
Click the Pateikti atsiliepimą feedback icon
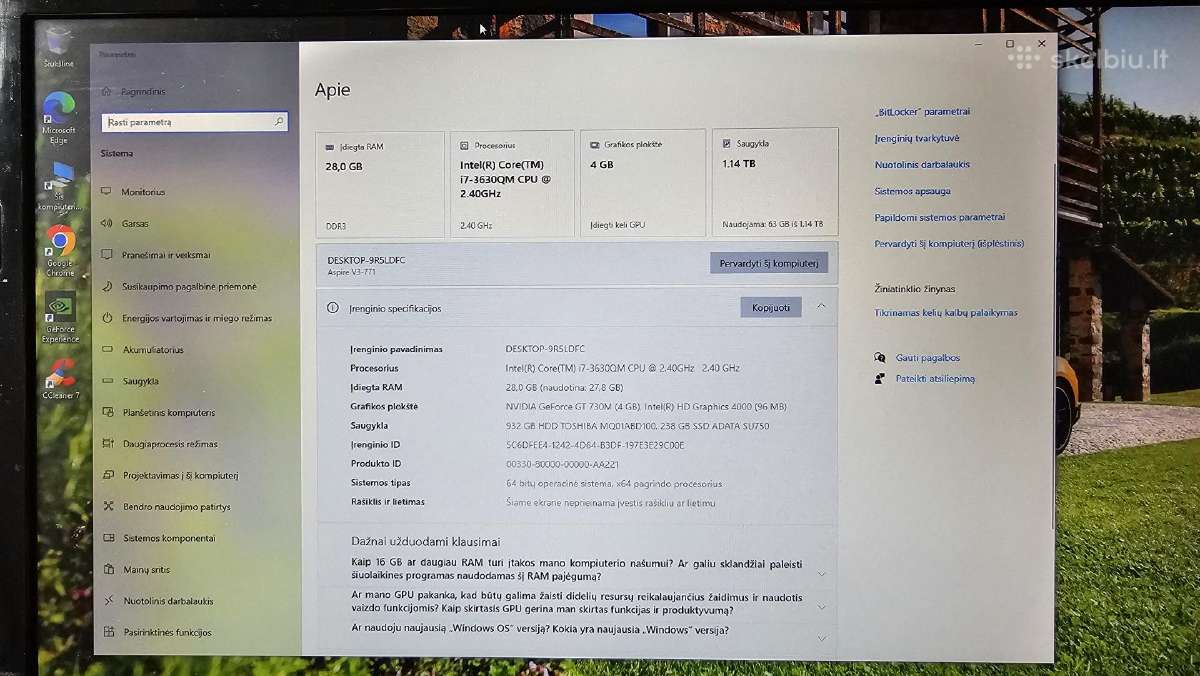880,379
